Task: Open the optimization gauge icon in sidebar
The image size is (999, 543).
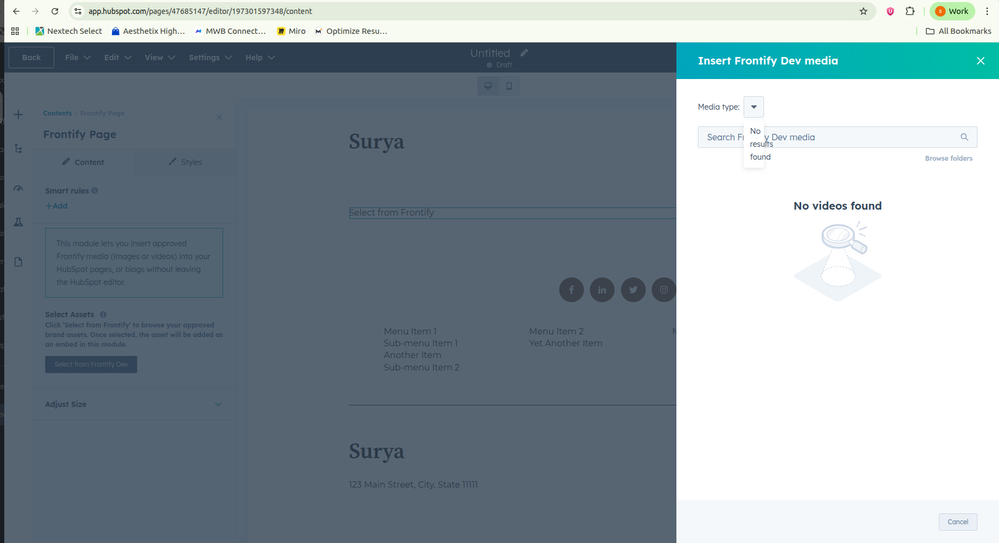Action: coord(18,189)
